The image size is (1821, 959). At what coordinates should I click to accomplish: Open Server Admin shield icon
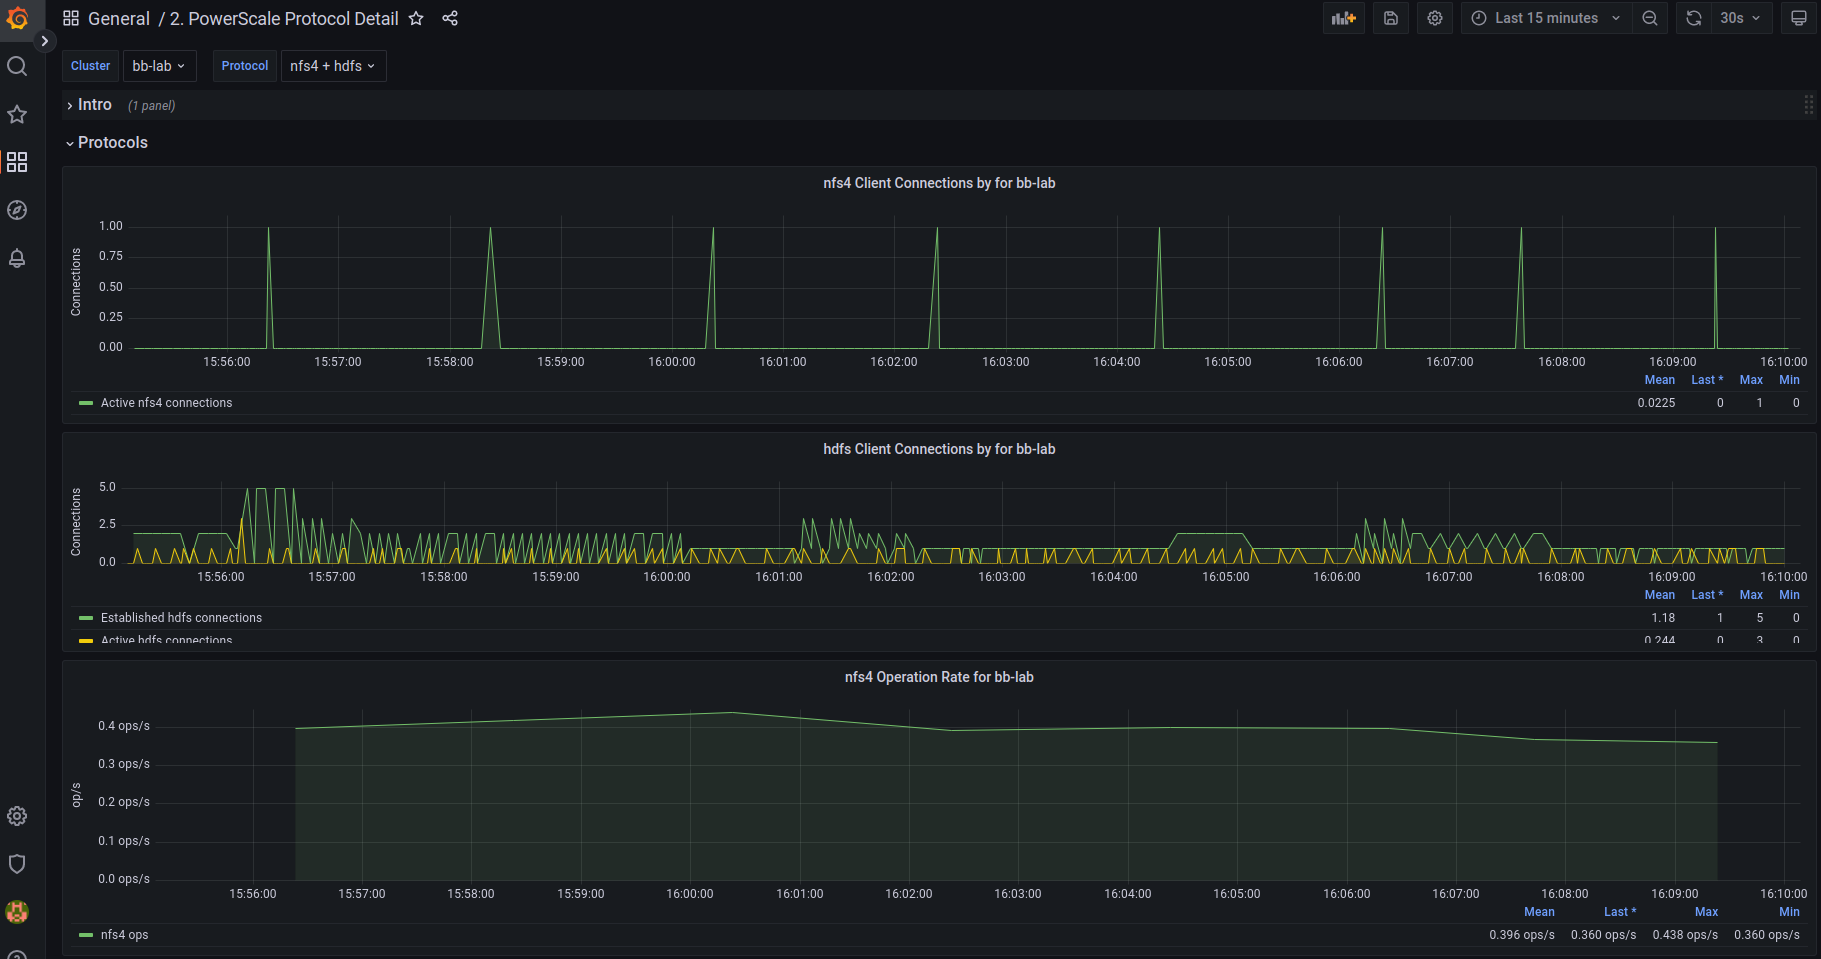tap(17, 864)
